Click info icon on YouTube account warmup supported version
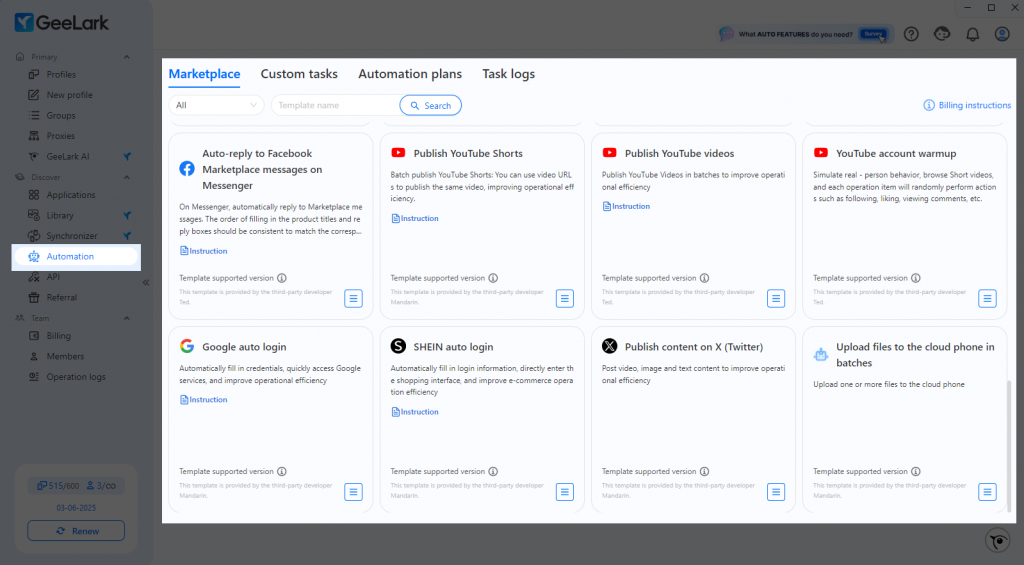Image resolution: width=1024 pixels, height=565 pixels. [x=916, y=278]
